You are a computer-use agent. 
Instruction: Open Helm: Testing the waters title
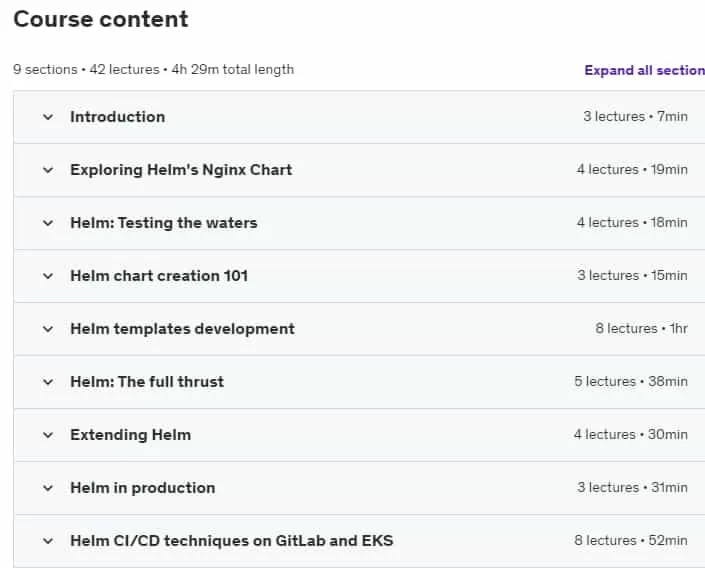[164, 223]
